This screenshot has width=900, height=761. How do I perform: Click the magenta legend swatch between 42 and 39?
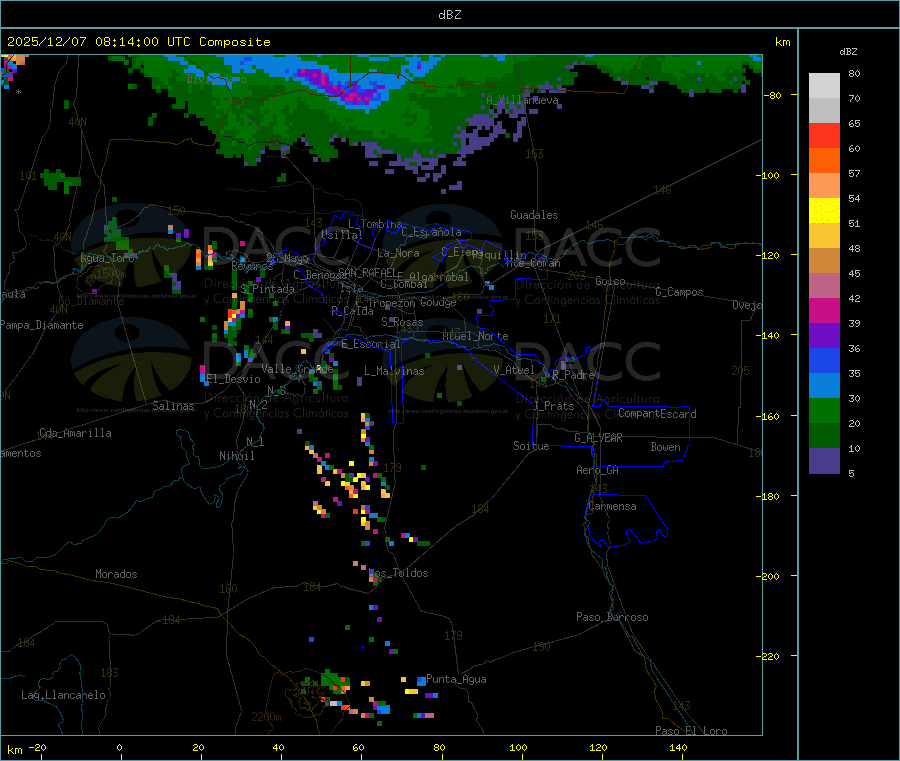click(824, 310)
